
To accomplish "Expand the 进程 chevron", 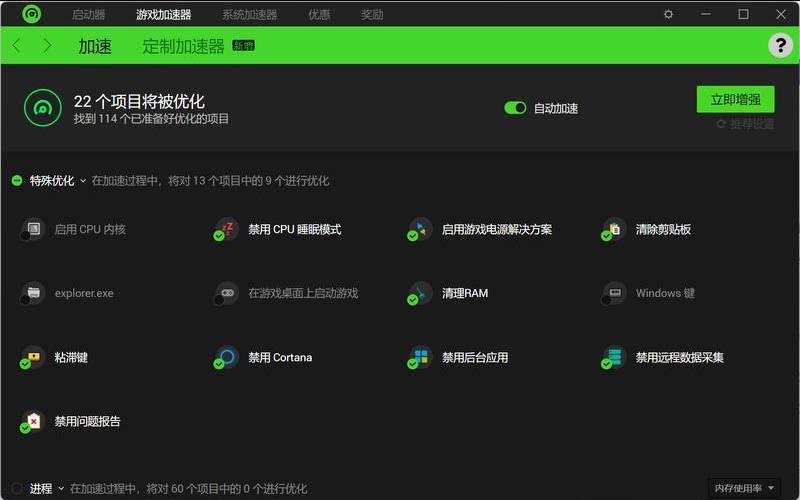I will point(61,488).
